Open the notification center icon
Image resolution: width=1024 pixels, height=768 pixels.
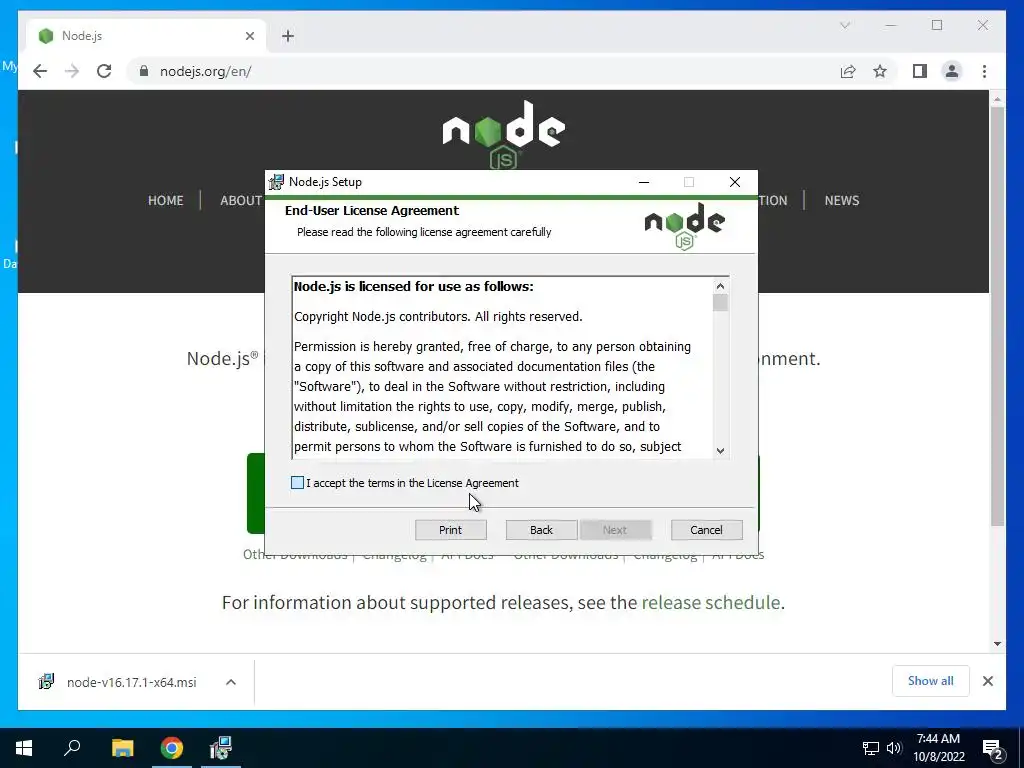coord(993,749)
